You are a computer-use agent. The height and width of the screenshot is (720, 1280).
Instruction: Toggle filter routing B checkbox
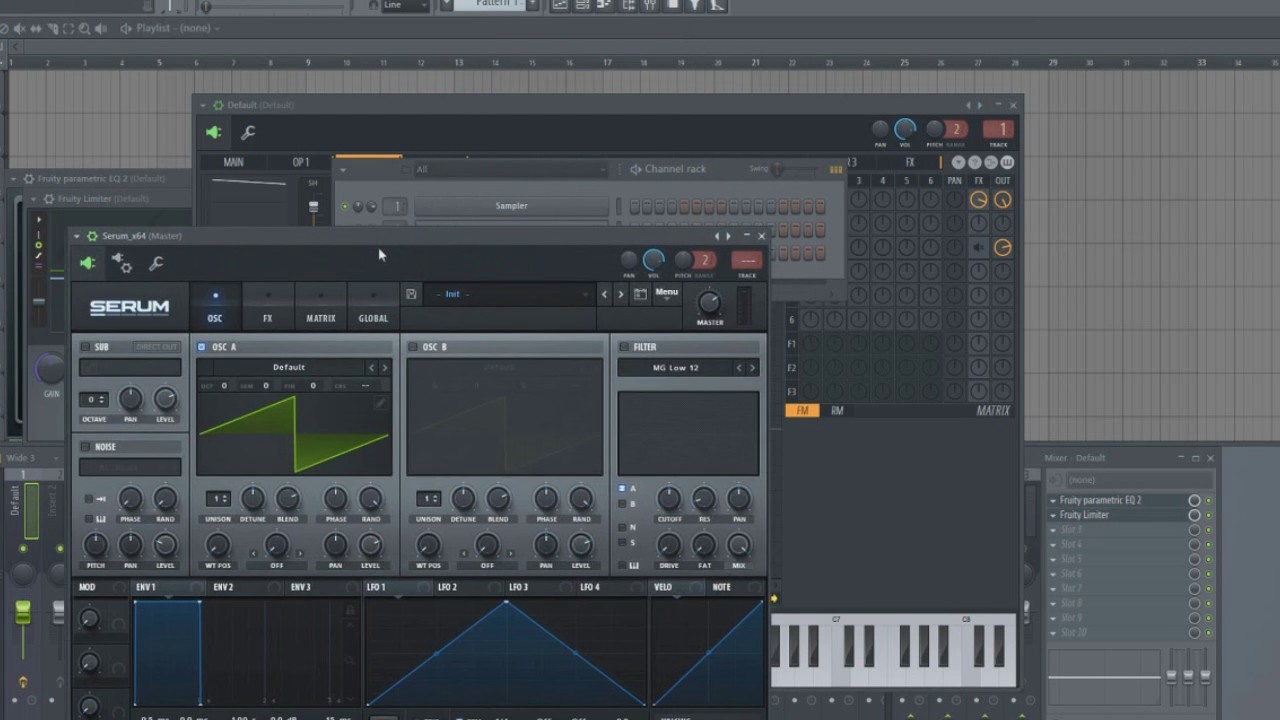(x=622, y=504)
